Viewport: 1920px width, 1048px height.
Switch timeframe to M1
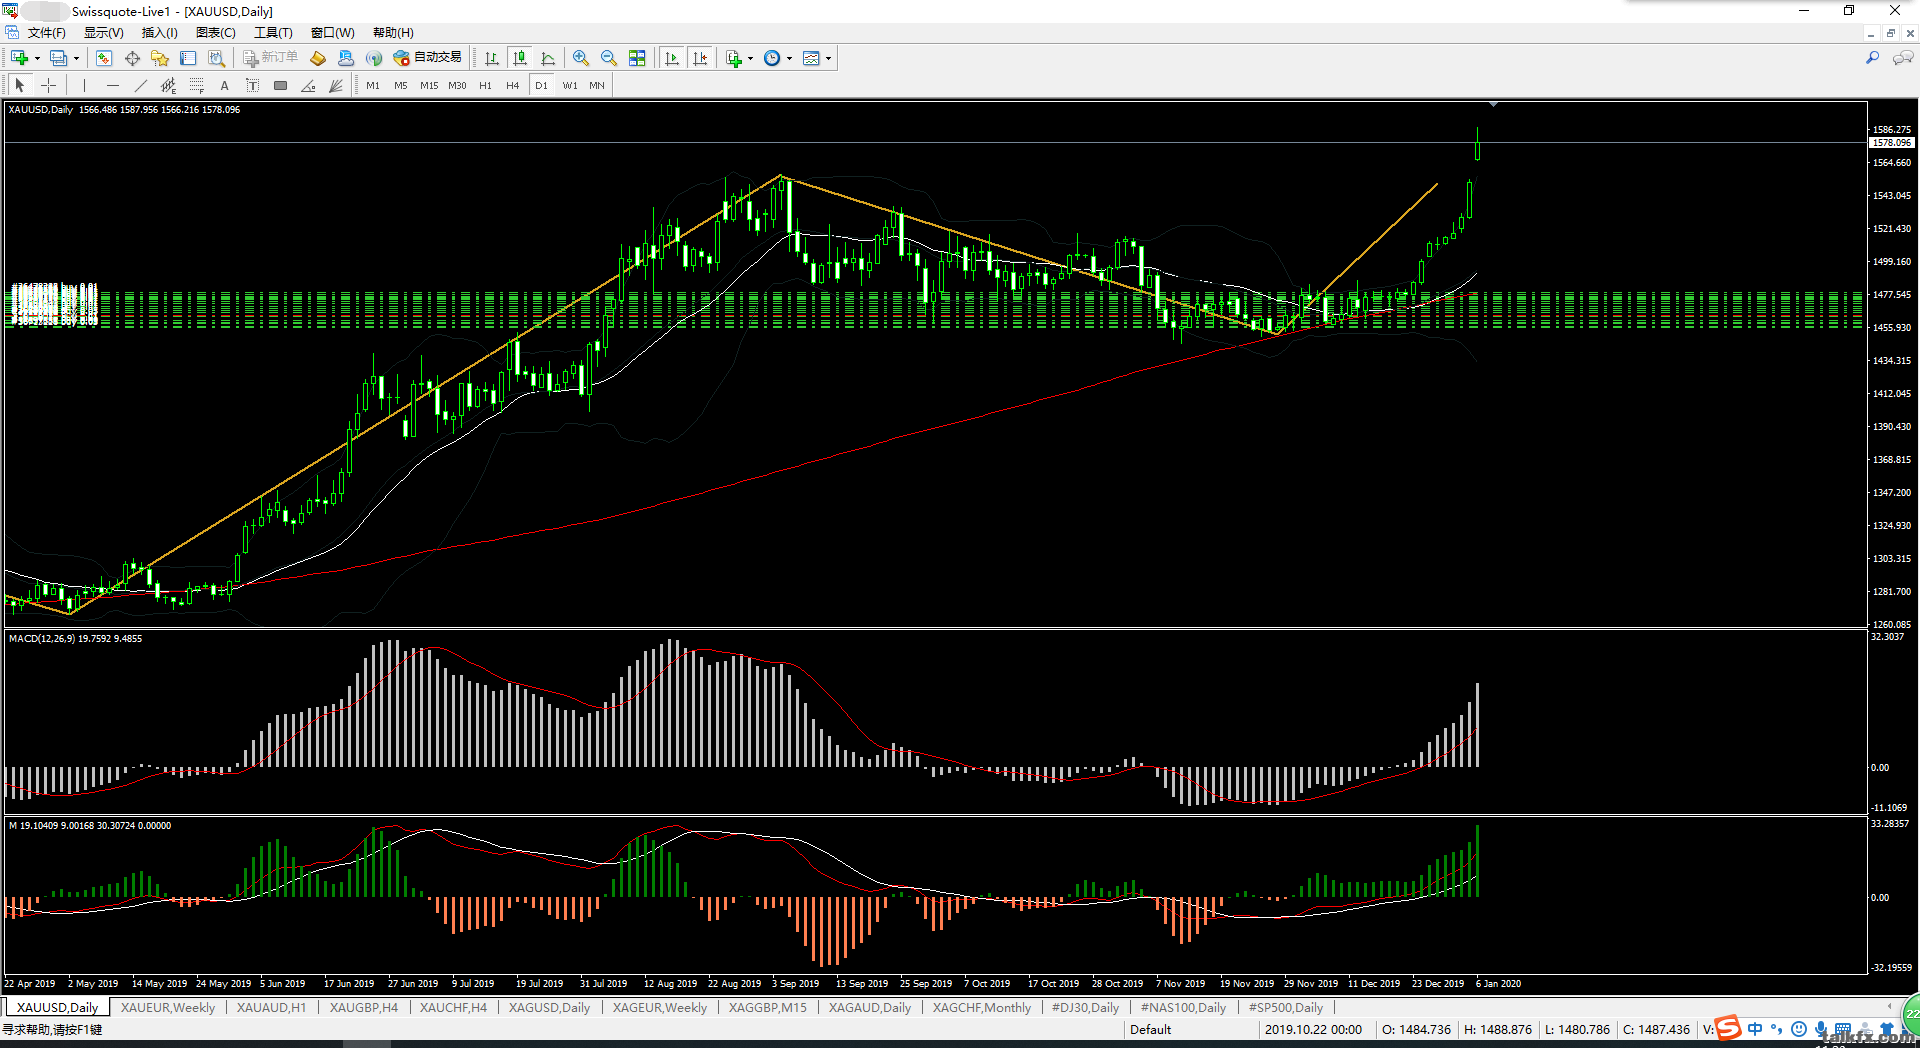[373, 85]
